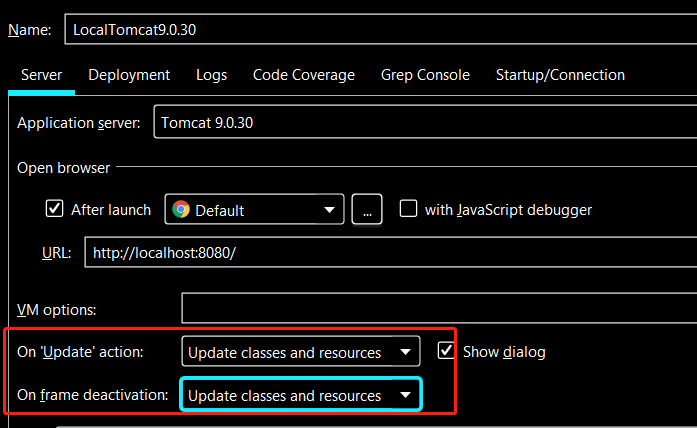This screenshot has width=697, height=428.
Task: Click the browse '...' button next to browser
Action: point(367,209)
